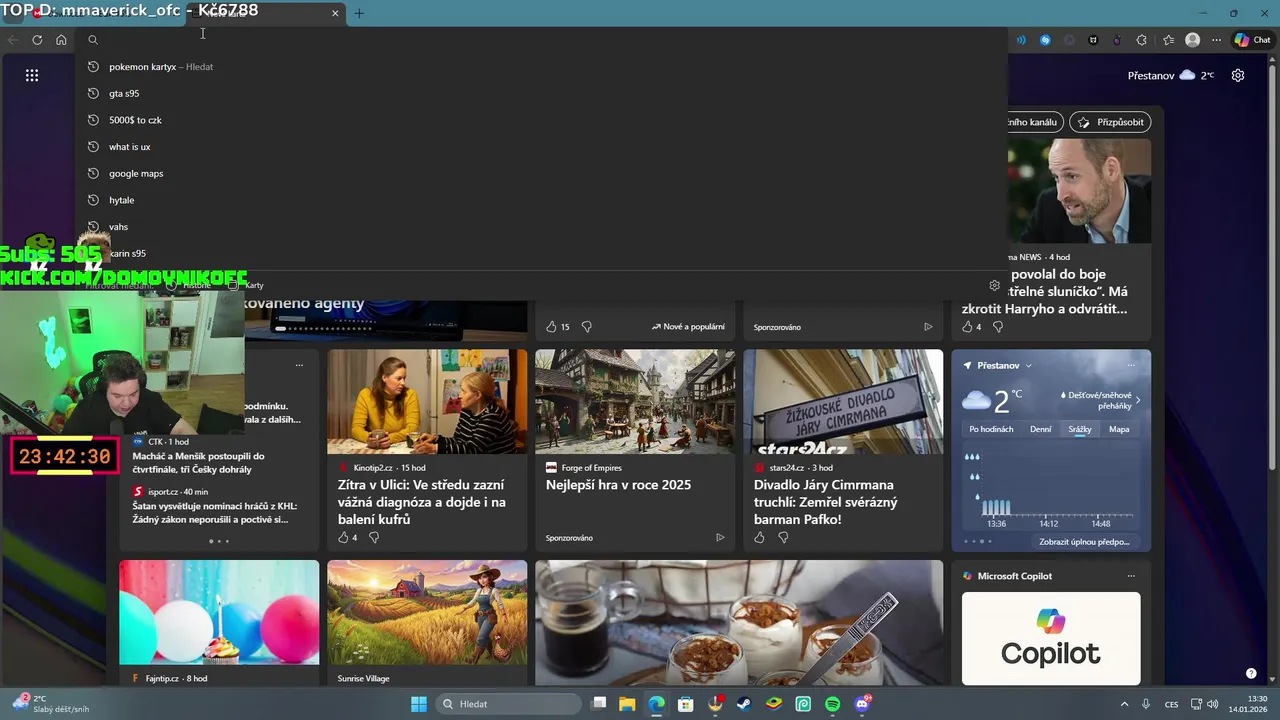Open Divadlo Járy Cimrmana truchlí headline
This screenshot has width=1280, height=720.
[x=826, y=502]
